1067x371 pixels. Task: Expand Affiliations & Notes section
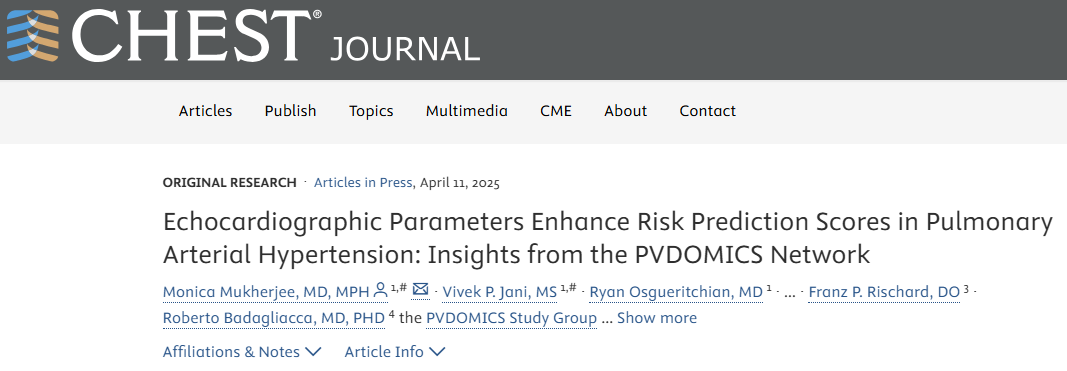coord(242,352)
